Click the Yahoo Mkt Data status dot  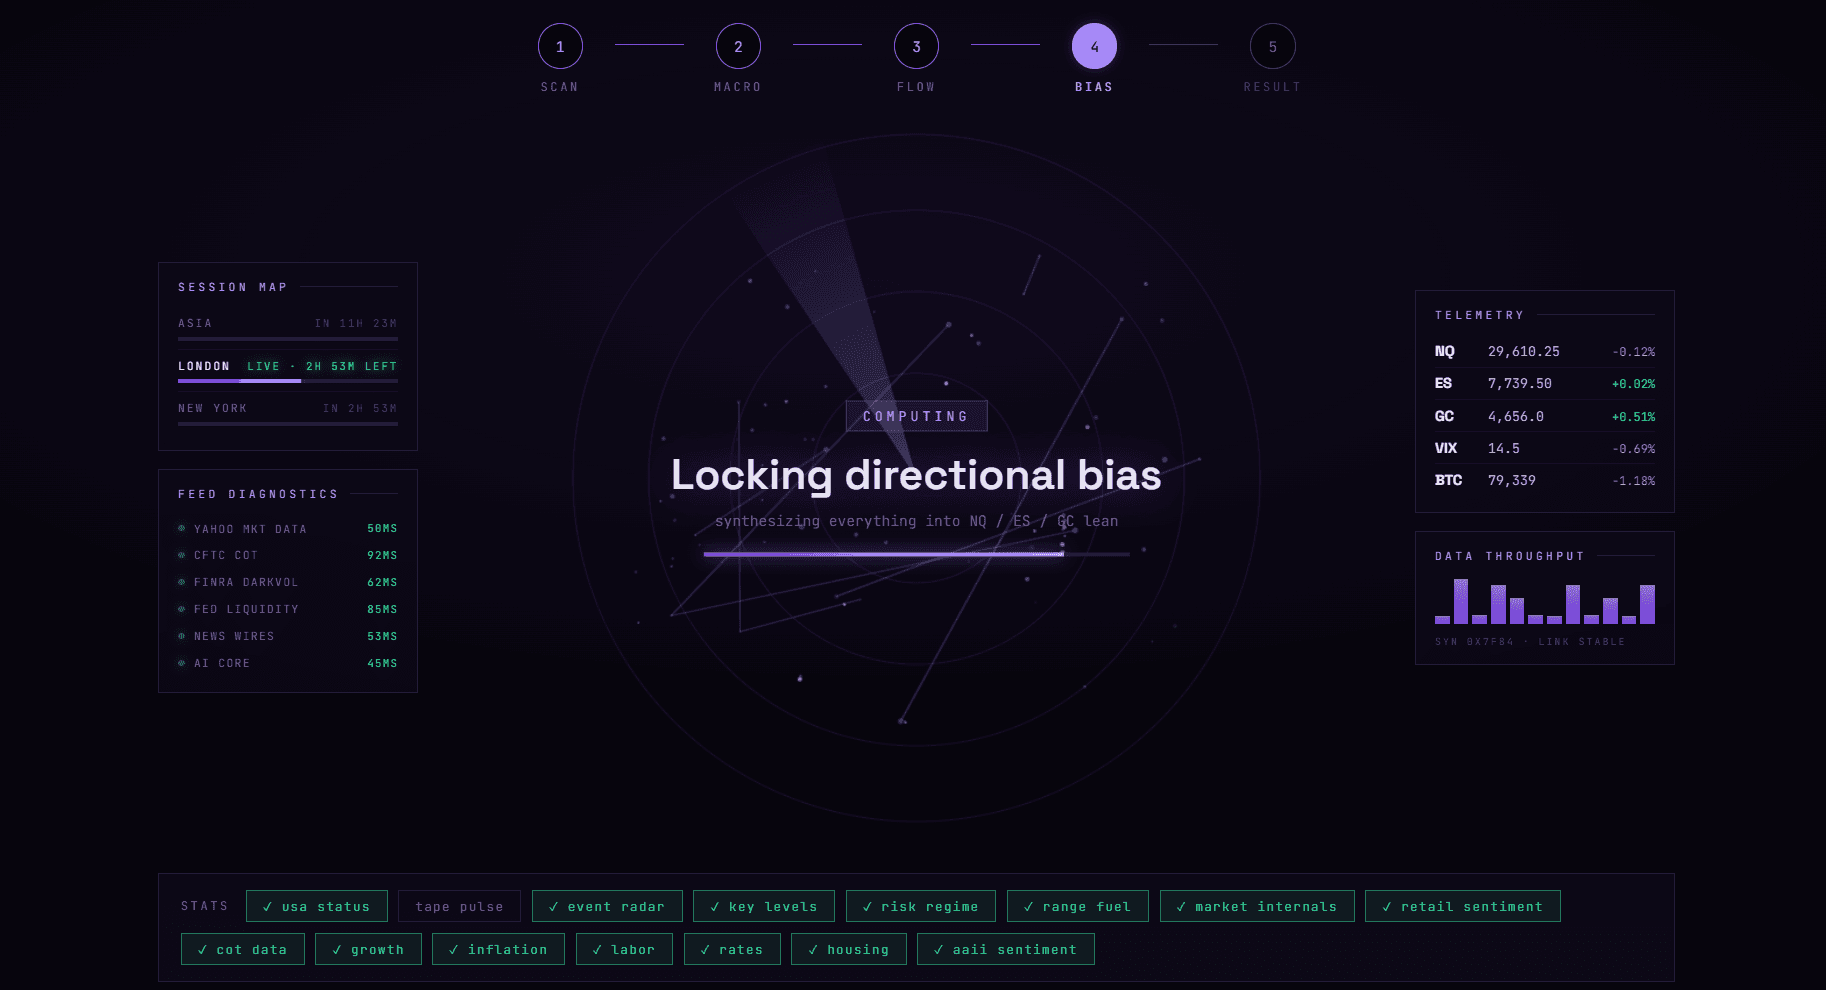point(182,528)
